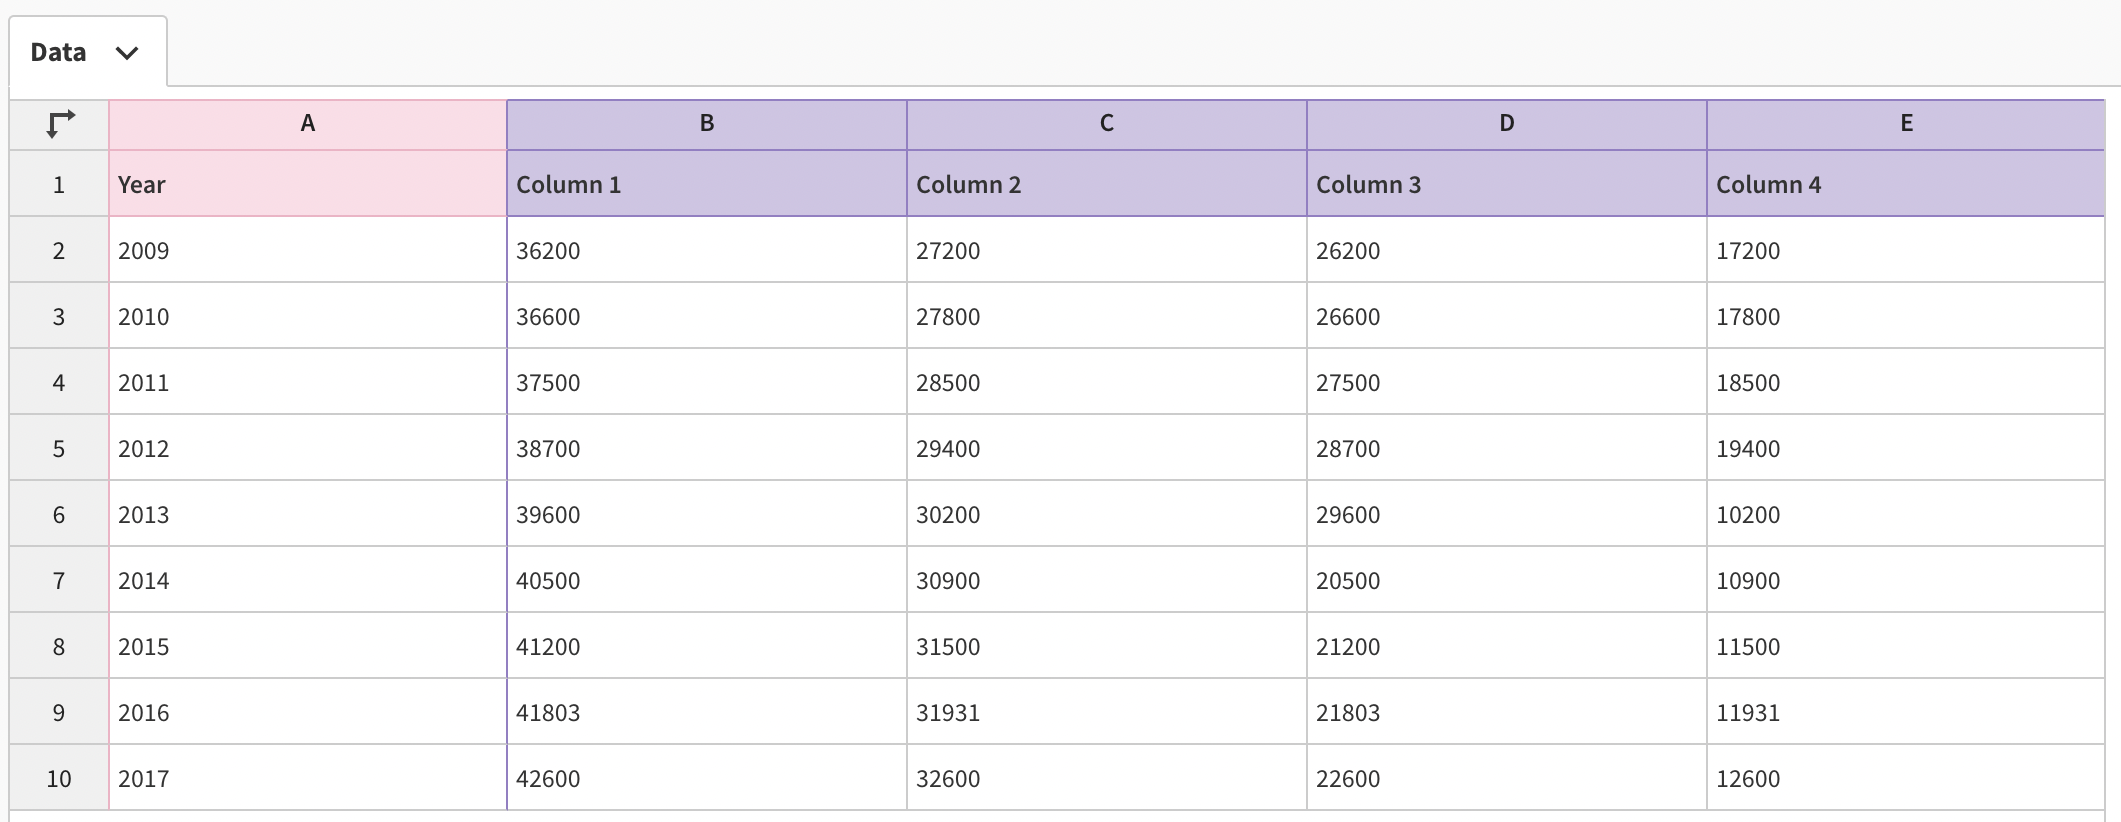Select the Year header cell
Image resolution: width=2121 pixels, height=822 pixels.
coord(308,184)
